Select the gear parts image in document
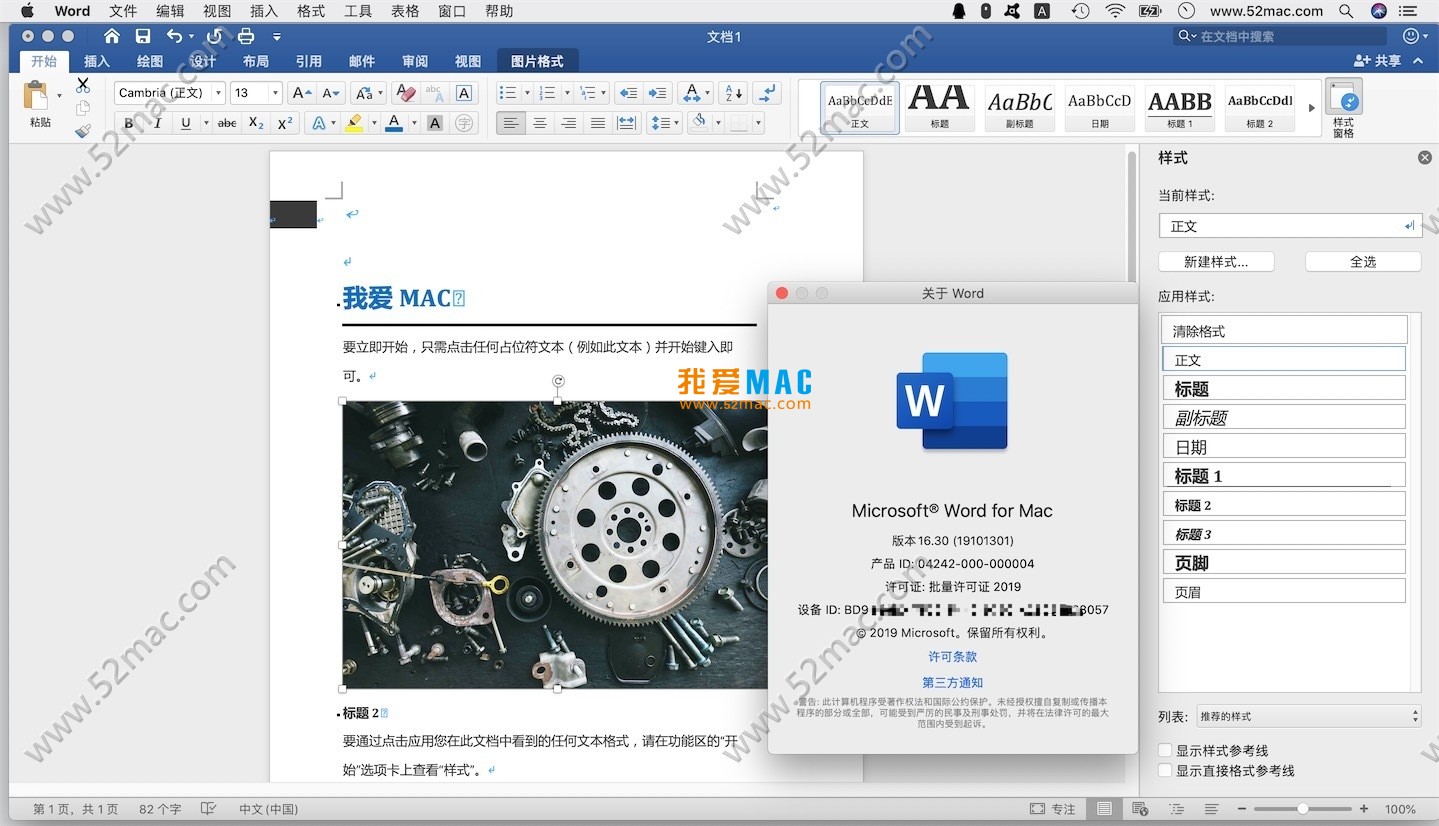The height and width of the screenshot is (826, 1439). (555, 544)
